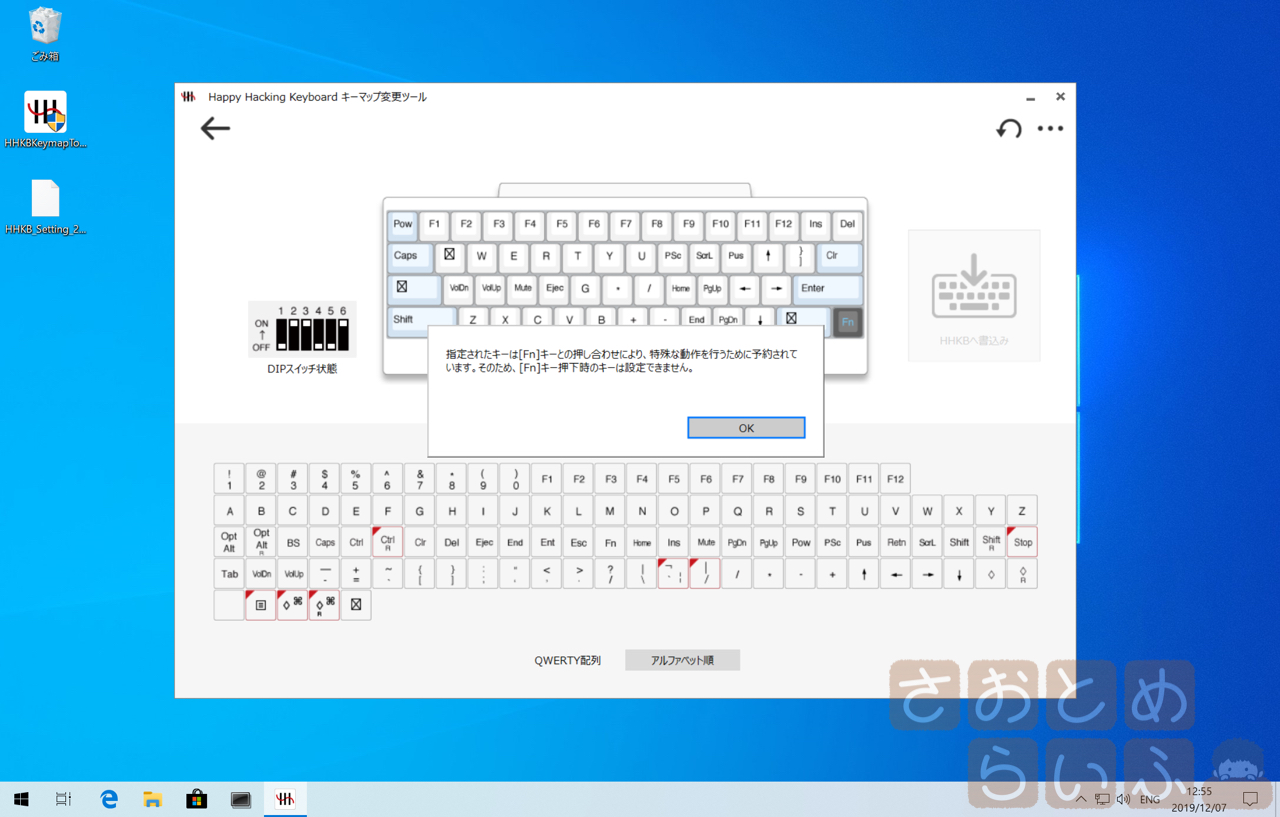Open the HHKB_Setting file on desktop
The width and height of the screenshot is (1280, 817).
tap(45, 207)
